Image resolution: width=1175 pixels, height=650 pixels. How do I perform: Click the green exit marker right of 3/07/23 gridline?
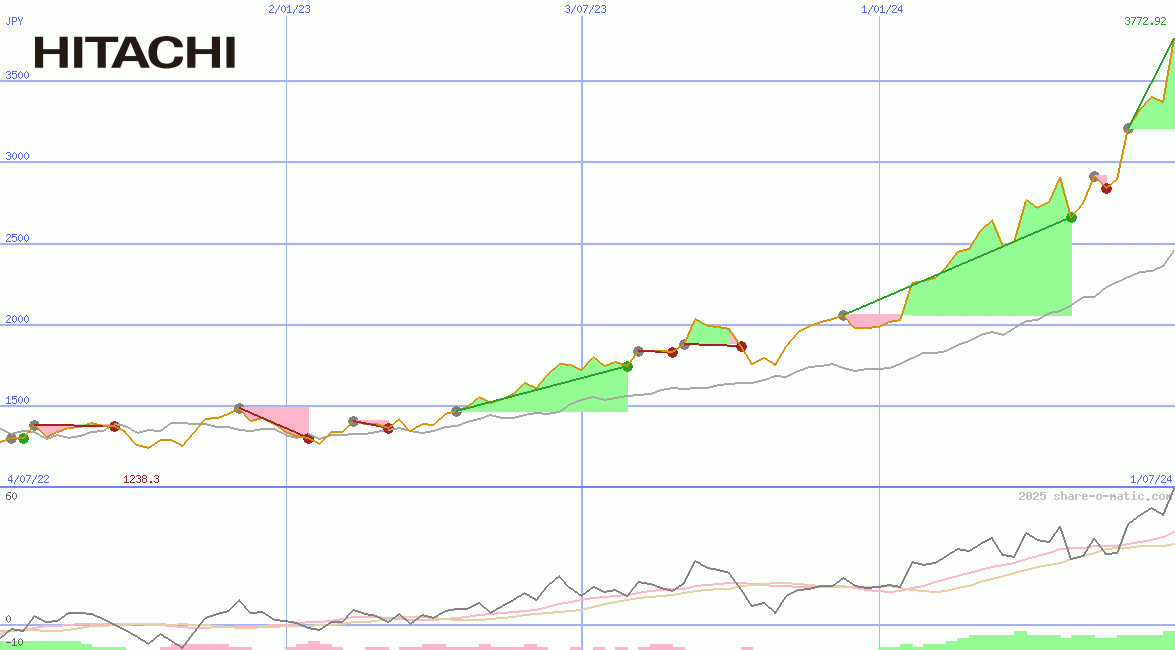628,367
